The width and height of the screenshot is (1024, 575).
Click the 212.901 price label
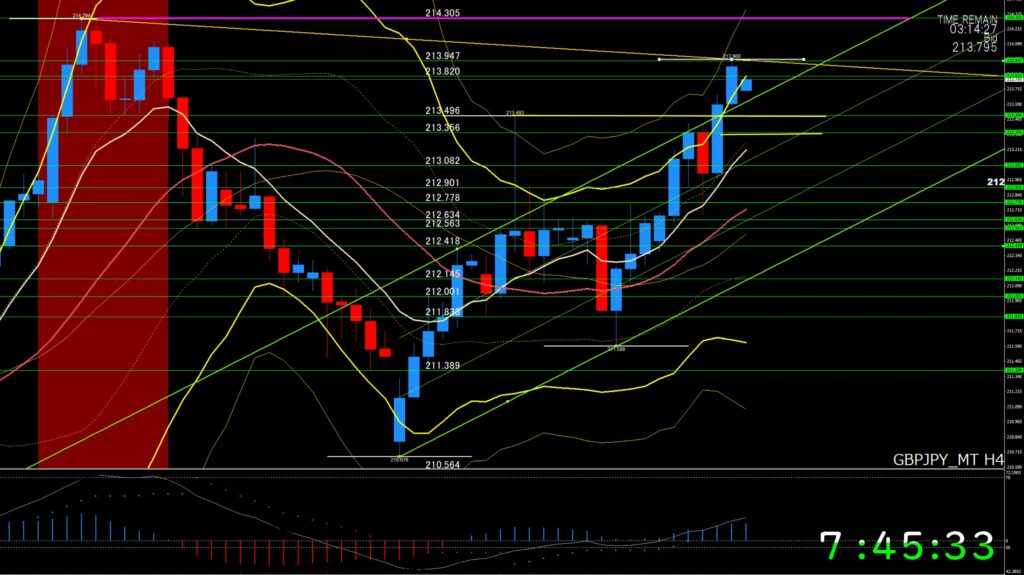pyautogui.click(x=442, y=183)
